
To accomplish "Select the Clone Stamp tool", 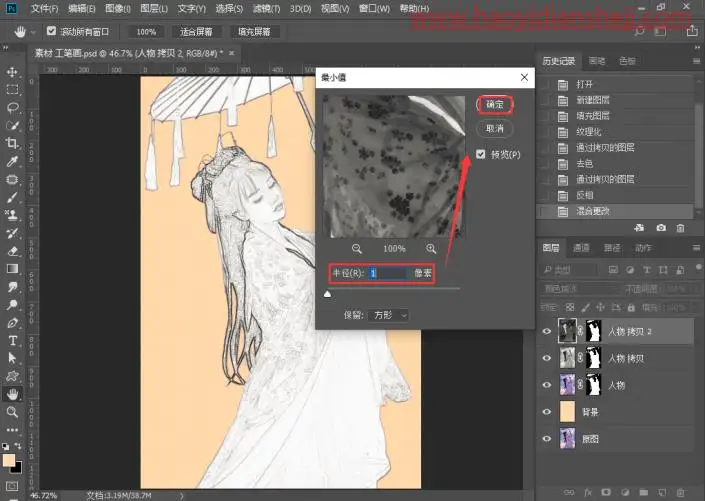I will (12, 215).
